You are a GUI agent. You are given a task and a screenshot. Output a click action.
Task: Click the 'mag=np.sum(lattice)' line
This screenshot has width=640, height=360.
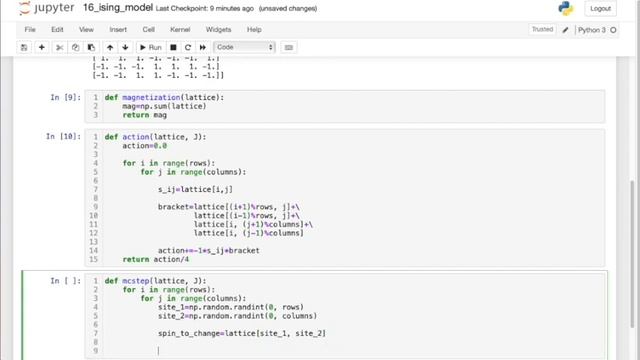[164, 106]
